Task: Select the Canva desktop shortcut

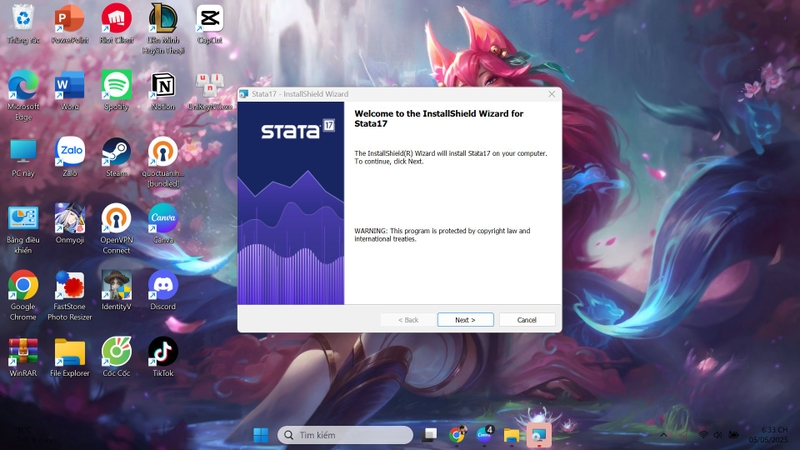Action: [163, 224]
